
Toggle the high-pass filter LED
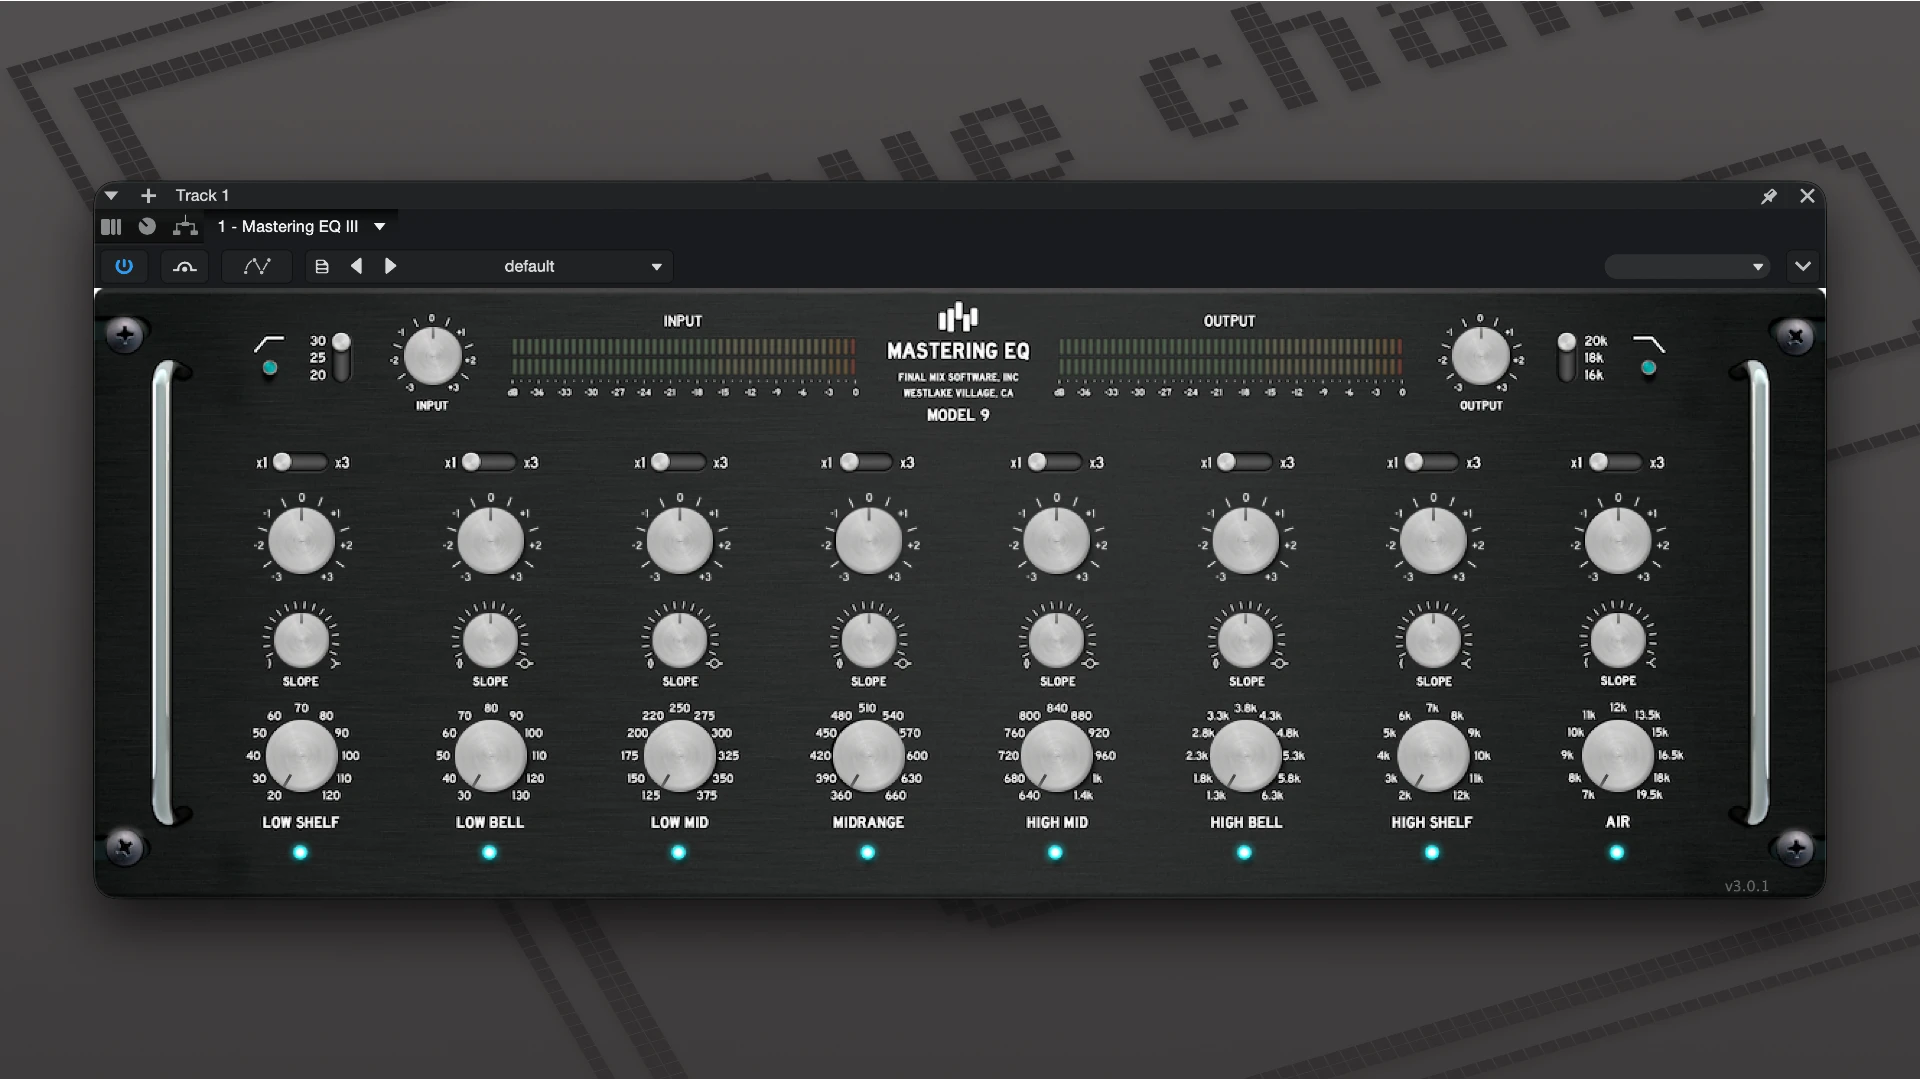click(x=269, y=368)
